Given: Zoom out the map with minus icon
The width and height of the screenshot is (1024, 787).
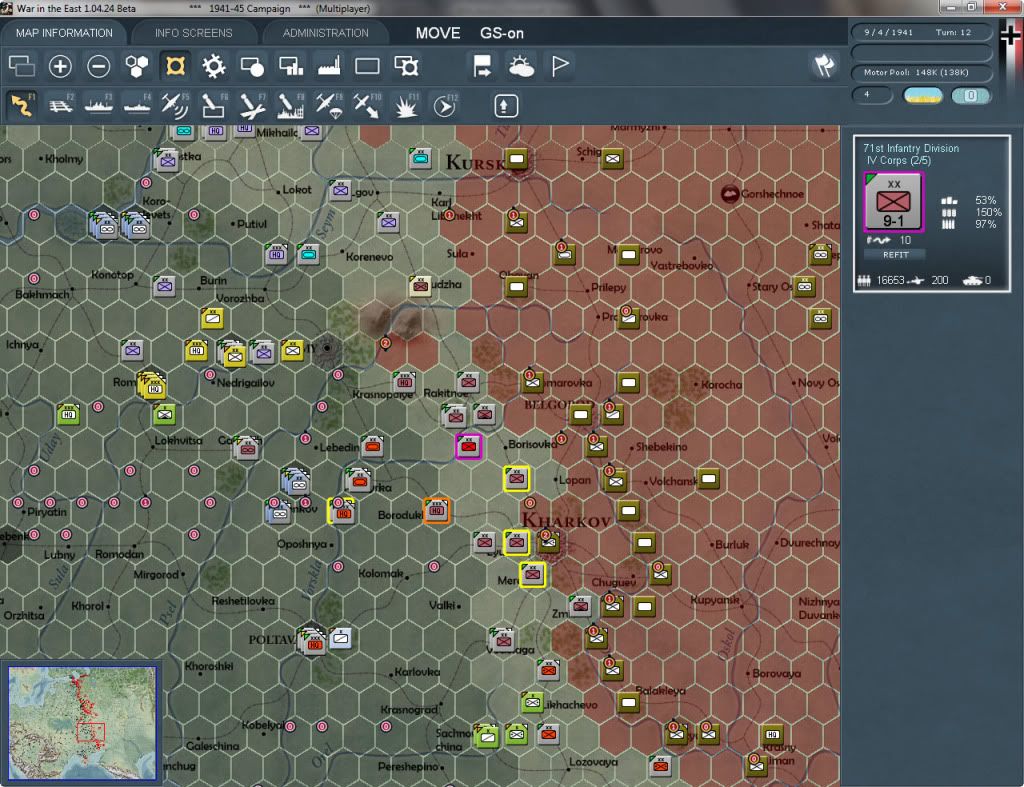Looking at the screenshot, I should coord(99,66).
